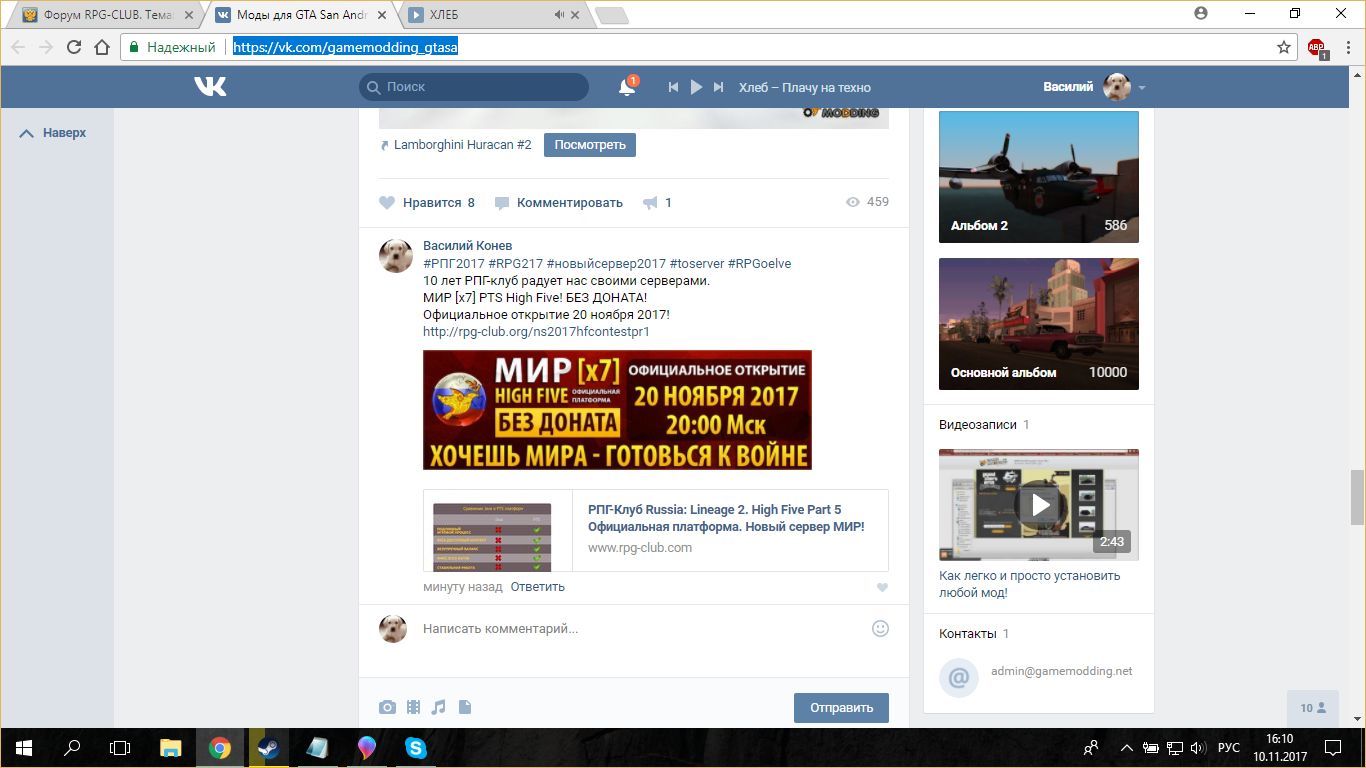Attach a video with film icon
The height and width of the screenshot is (768, 1366).
[414, 707]
